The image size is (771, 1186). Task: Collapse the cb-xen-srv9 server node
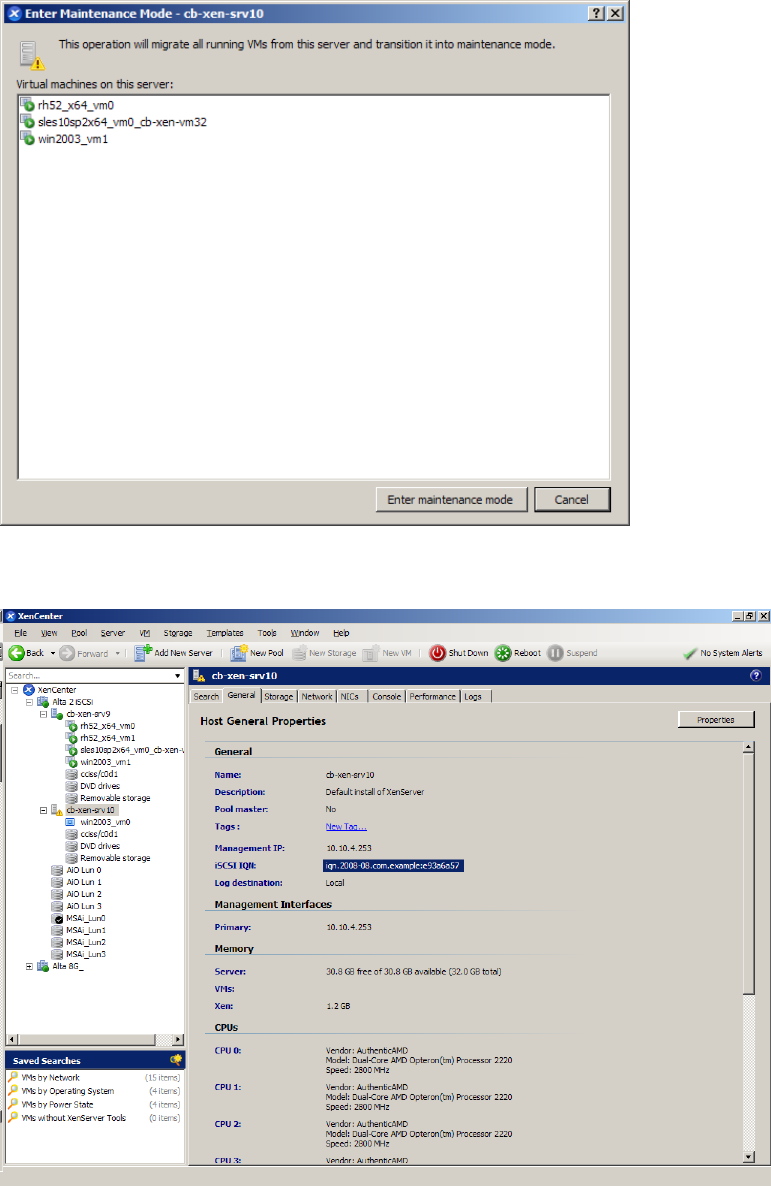43,714
